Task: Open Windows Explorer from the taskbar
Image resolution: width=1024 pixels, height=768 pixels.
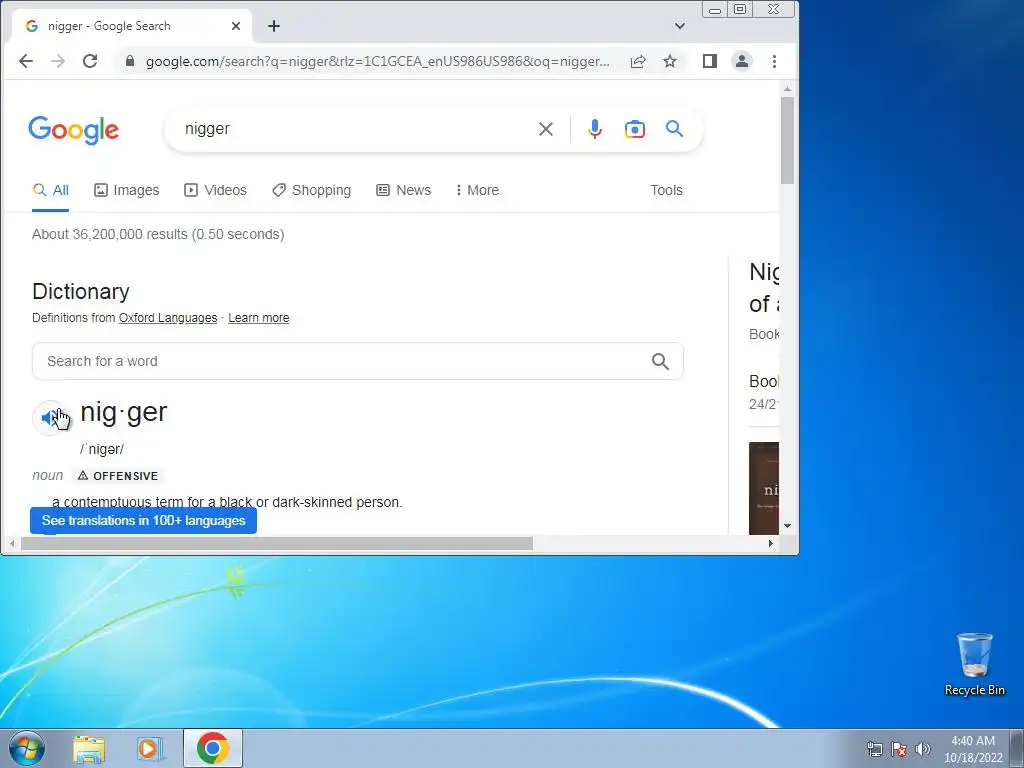Action: point(89,748)
